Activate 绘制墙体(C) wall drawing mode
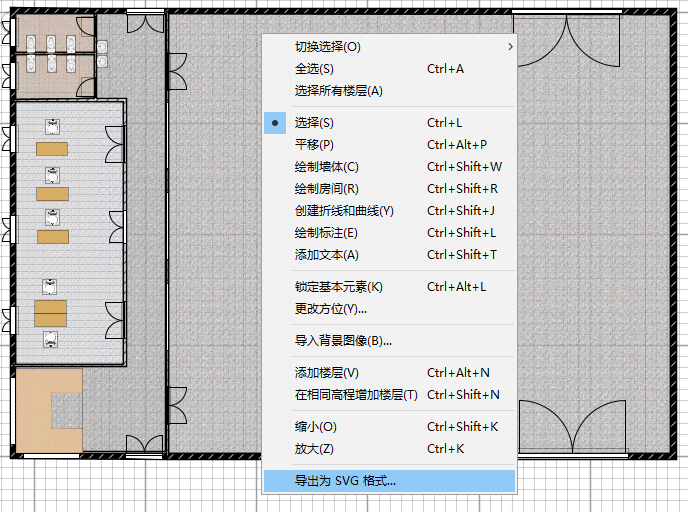Image resolution: width=688 pixels, height=512 pixels. pyautogui.click(x=389, y=166)
